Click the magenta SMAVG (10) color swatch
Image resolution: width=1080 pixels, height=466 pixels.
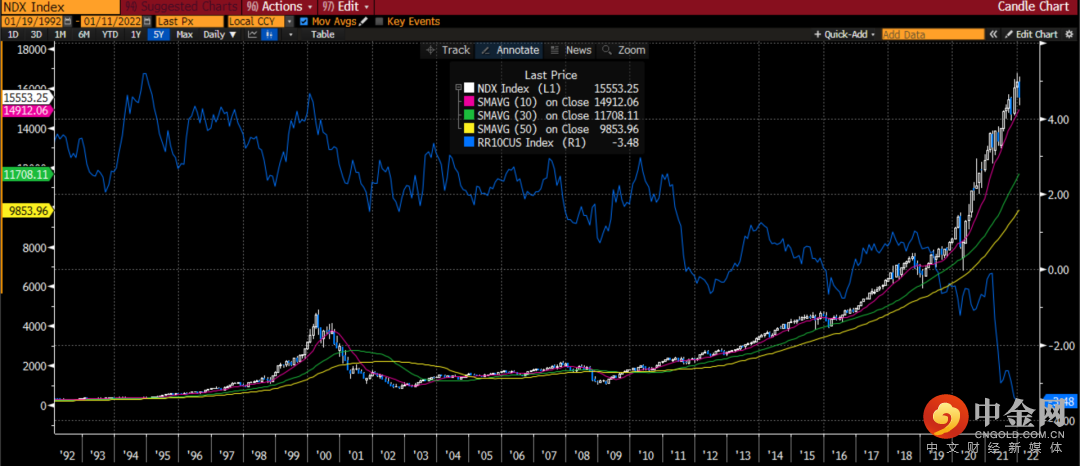pyautogui.click(x=468, y=101)
